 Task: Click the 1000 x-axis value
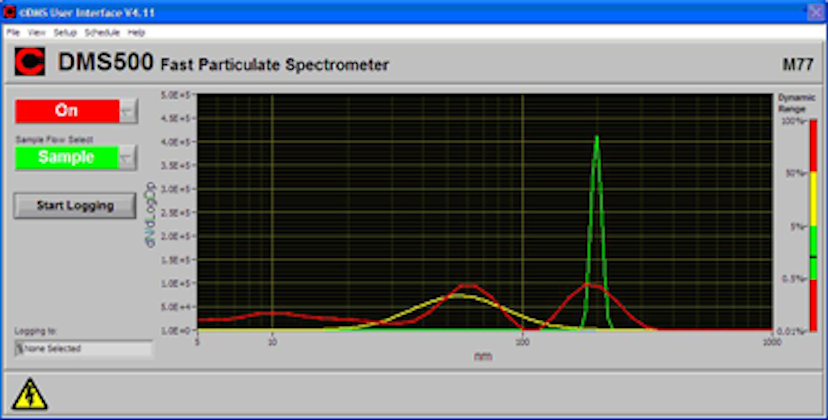(771, 342)
